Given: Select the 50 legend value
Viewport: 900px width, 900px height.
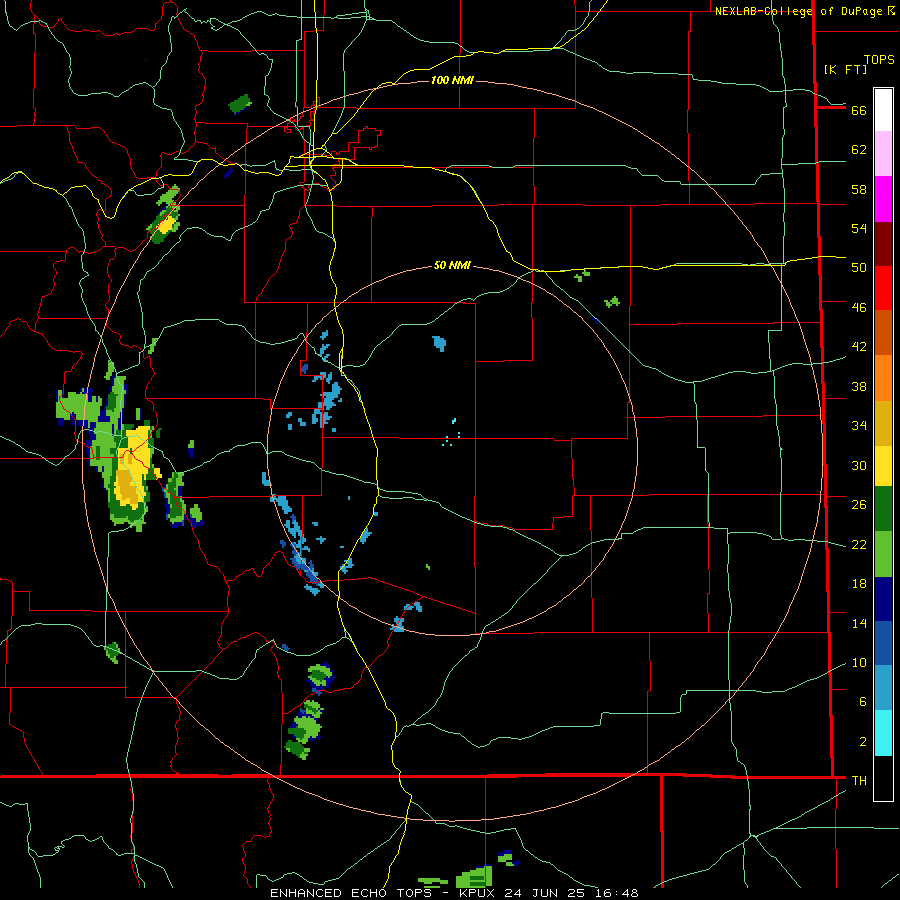Looking at the screenshot, I should [859, 268].
